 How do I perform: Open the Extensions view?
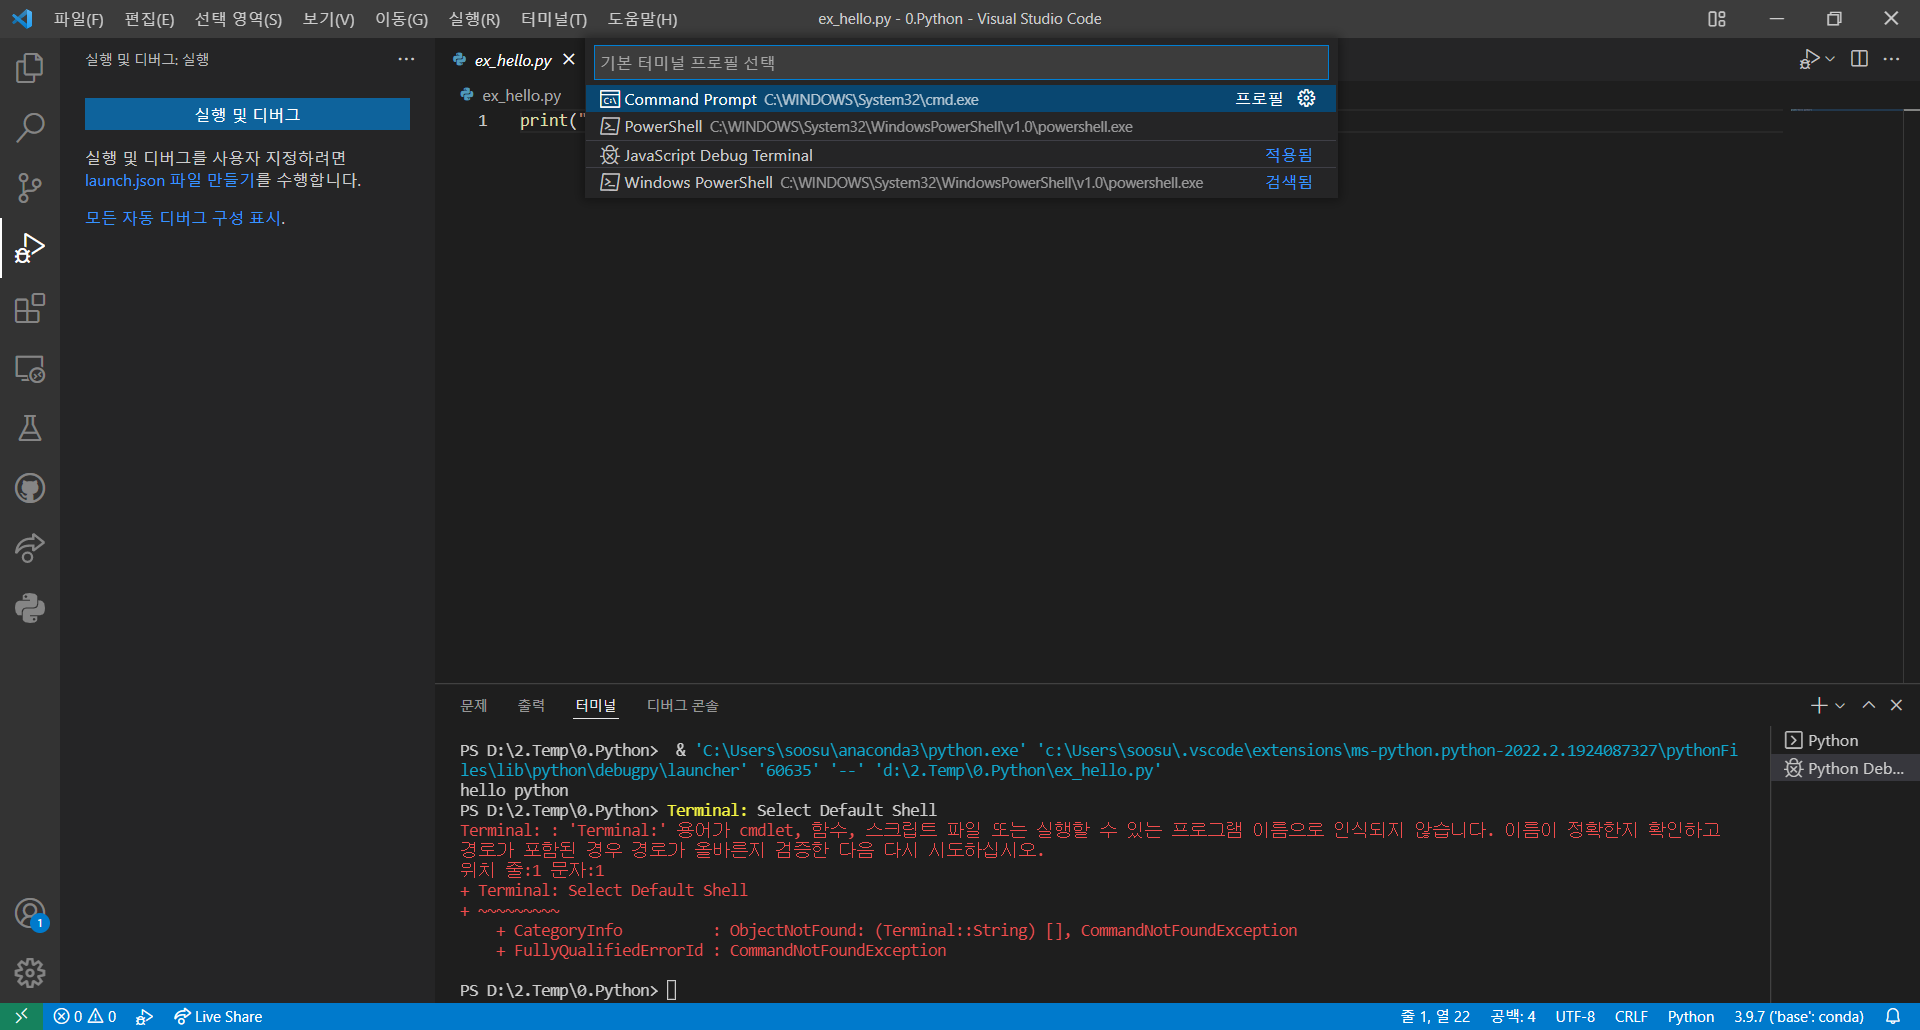30,308
